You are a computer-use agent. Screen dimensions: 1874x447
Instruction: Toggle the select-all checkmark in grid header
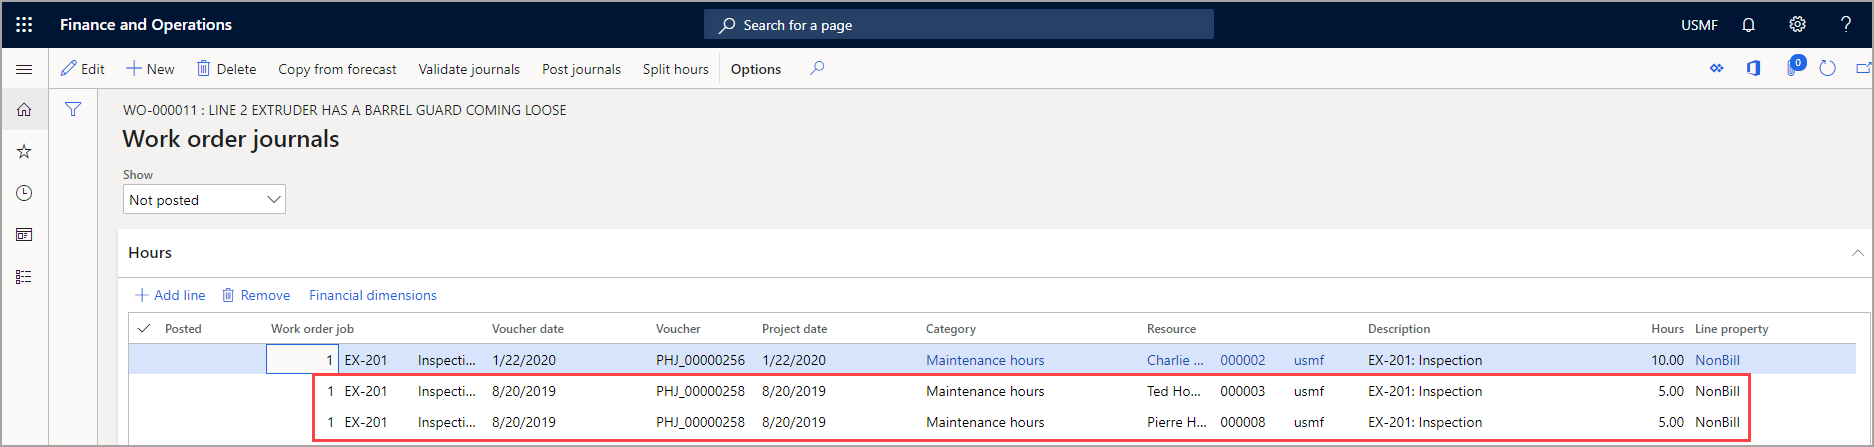point(144,328)
